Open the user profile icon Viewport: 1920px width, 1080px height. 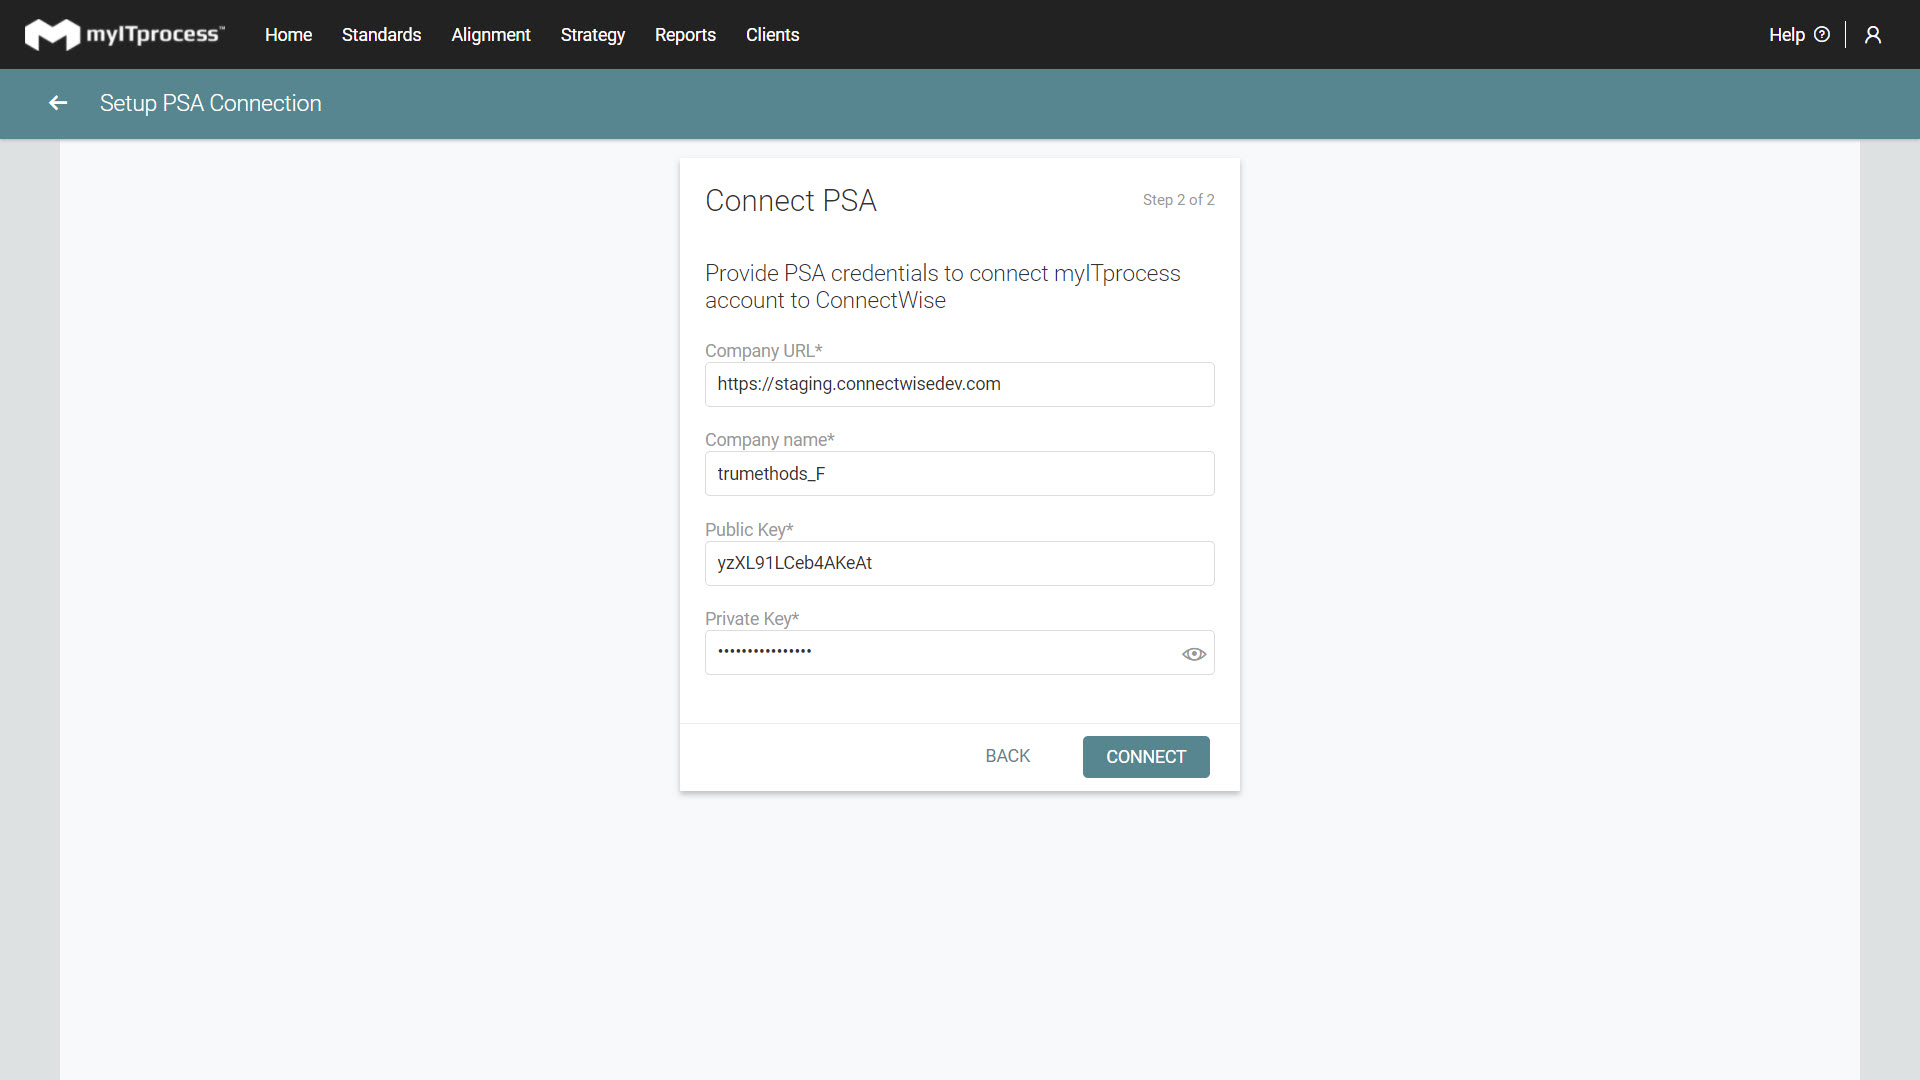point(1873,35)
